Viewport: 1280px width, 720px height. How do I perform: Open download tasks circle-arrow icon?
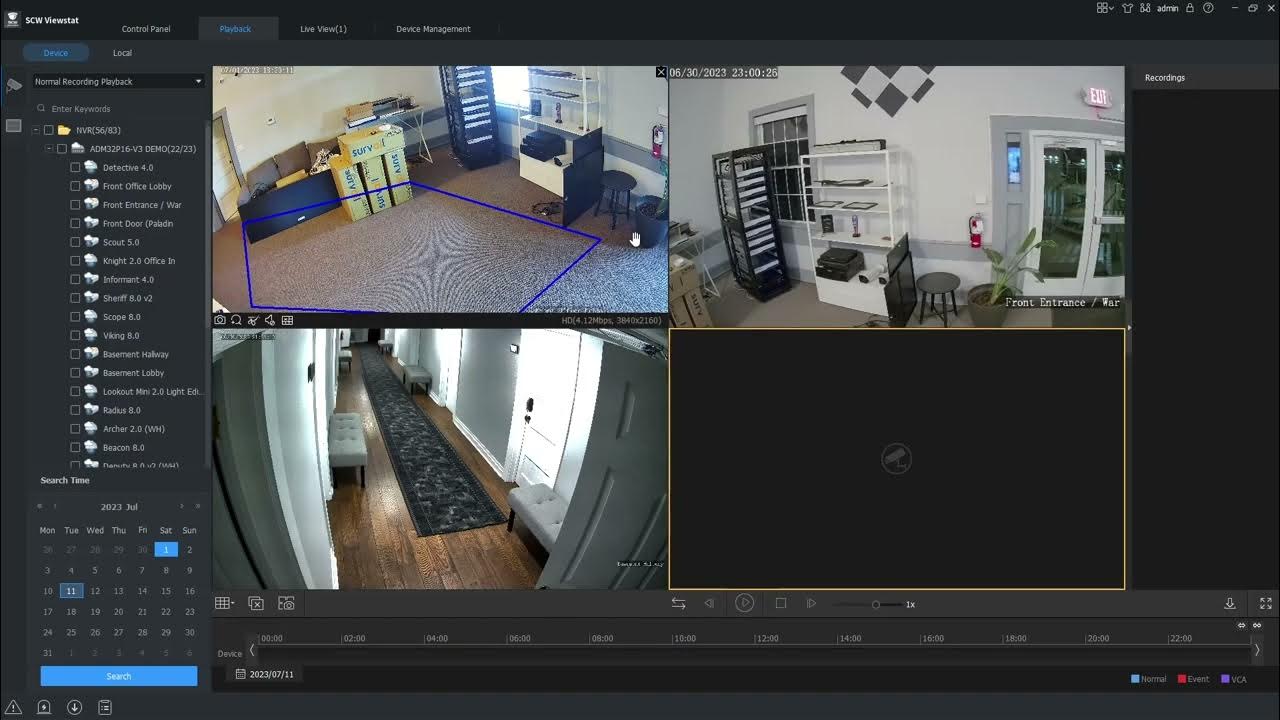click(74, 707)
